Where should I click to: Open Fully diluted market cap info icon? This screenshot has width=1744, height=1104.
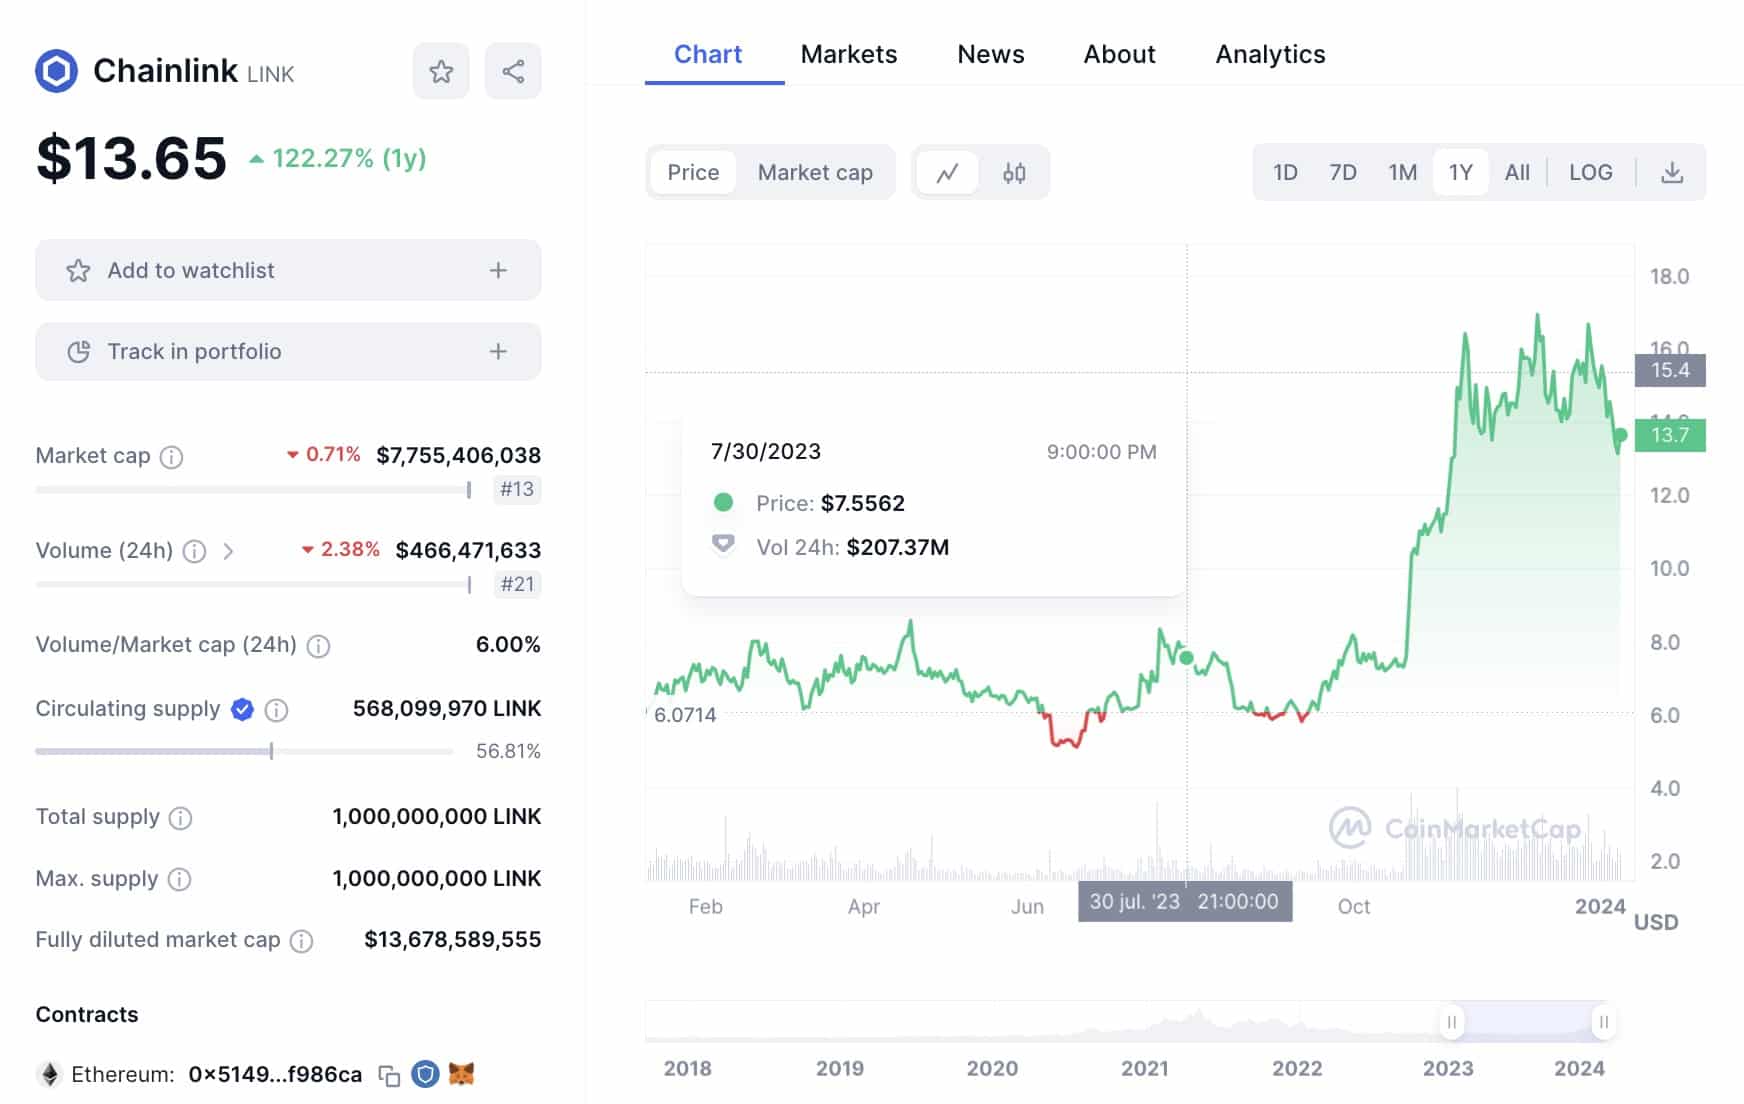(x=301, y=941)
